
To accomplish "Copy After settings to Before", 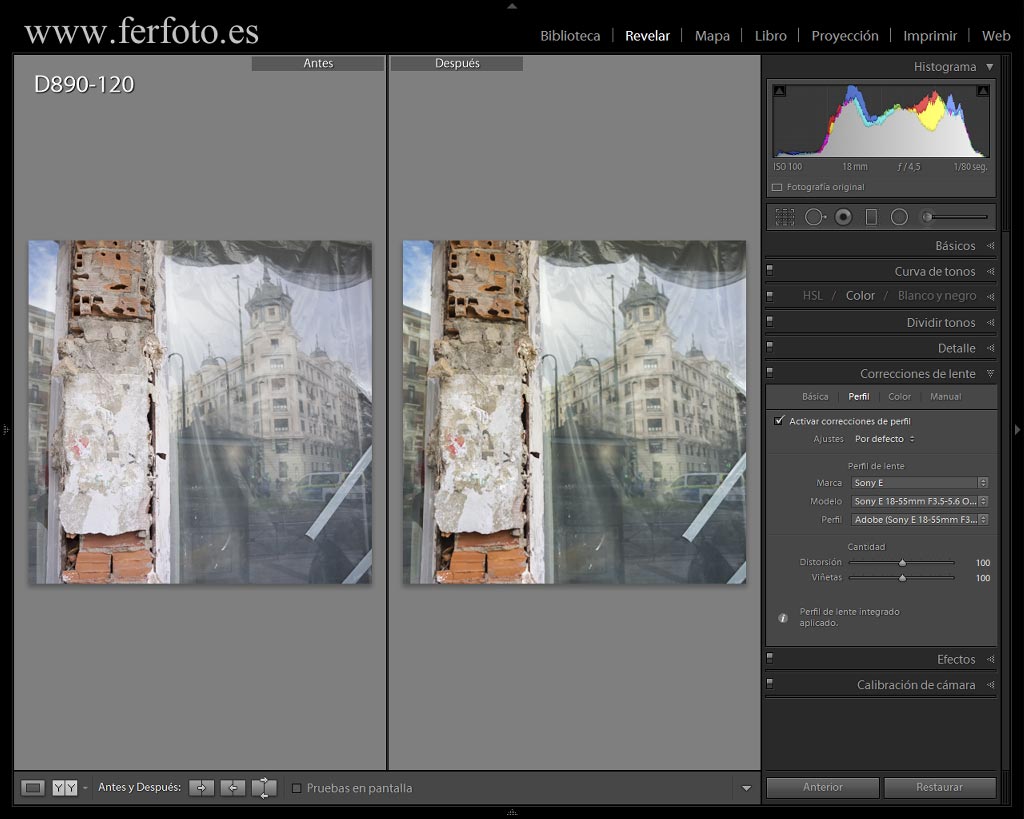I will pos(232,788).
